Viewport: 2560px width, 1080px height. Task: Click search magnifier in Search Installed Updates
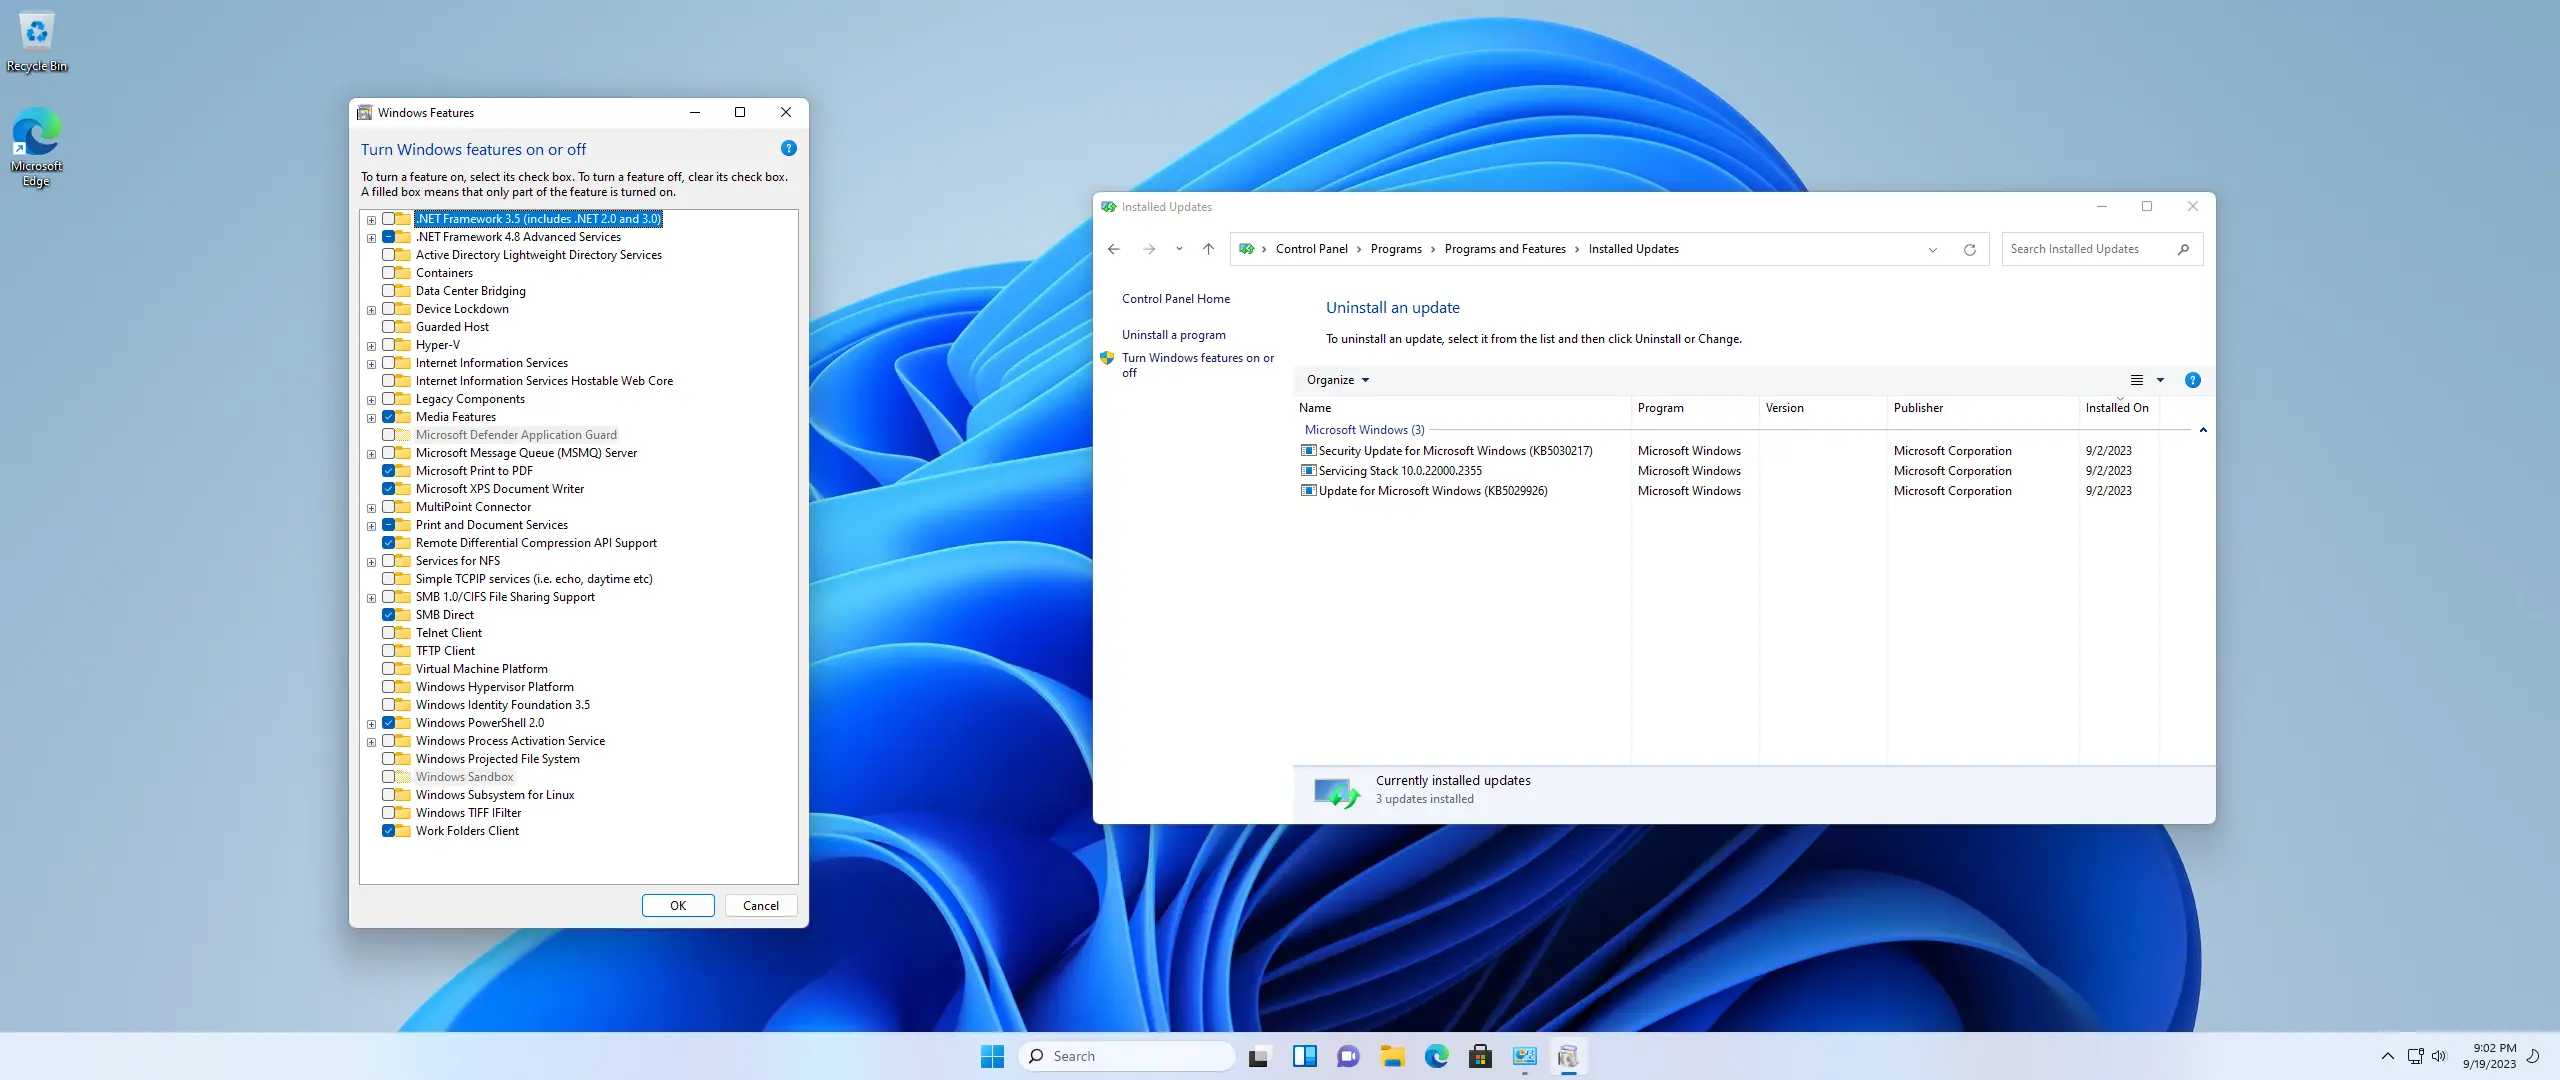[x=2183, y=249]
